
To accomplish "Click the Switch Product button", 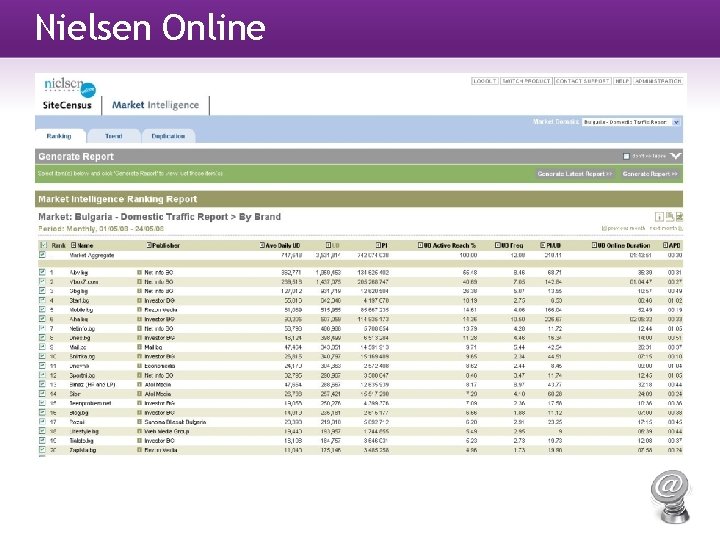I will [526, 81].
